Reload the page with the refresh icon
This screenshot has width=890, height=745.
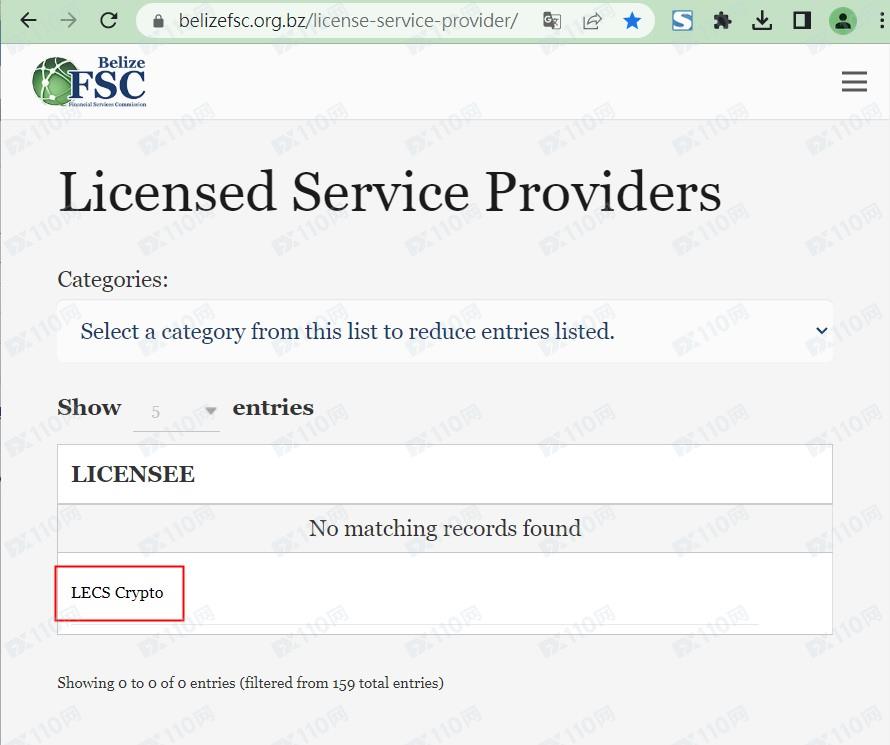tap(108, 21)
